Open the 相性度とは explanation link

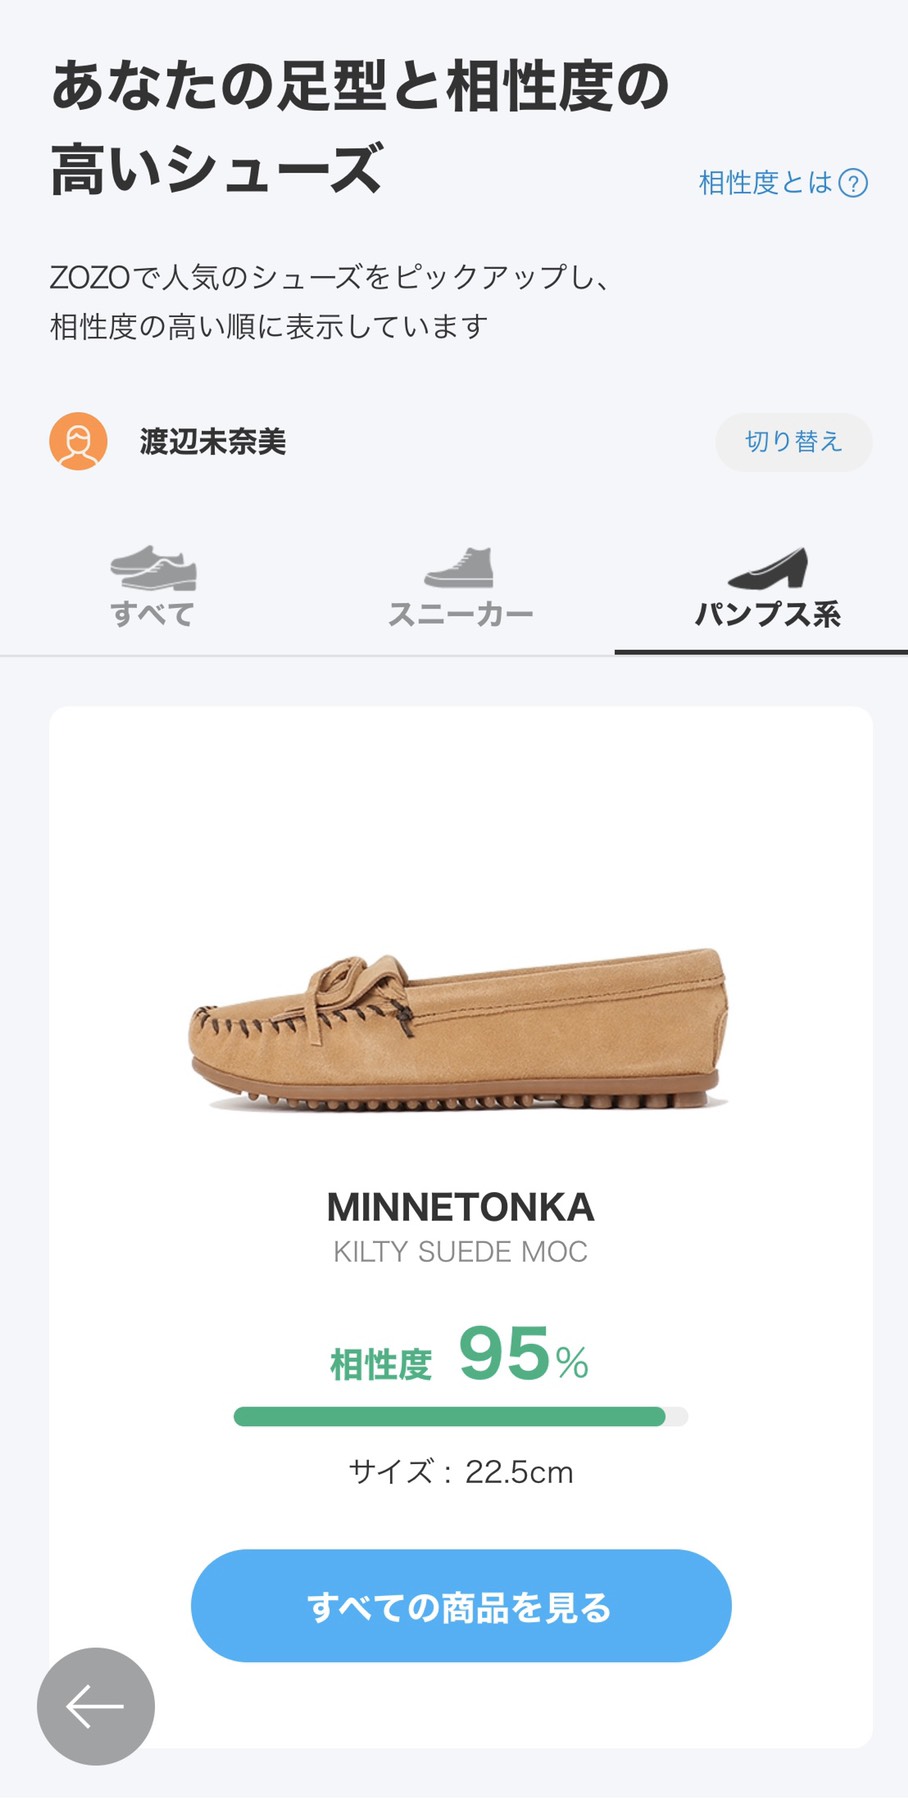click(765, 183)
